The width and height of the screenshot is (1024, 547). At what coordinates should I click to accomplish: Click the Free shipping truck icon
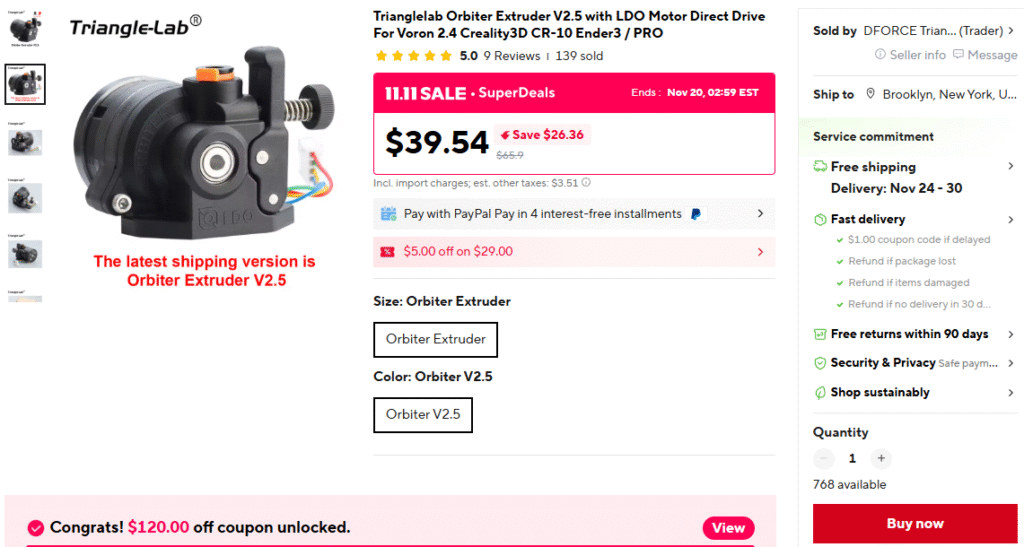pos(820,167)
